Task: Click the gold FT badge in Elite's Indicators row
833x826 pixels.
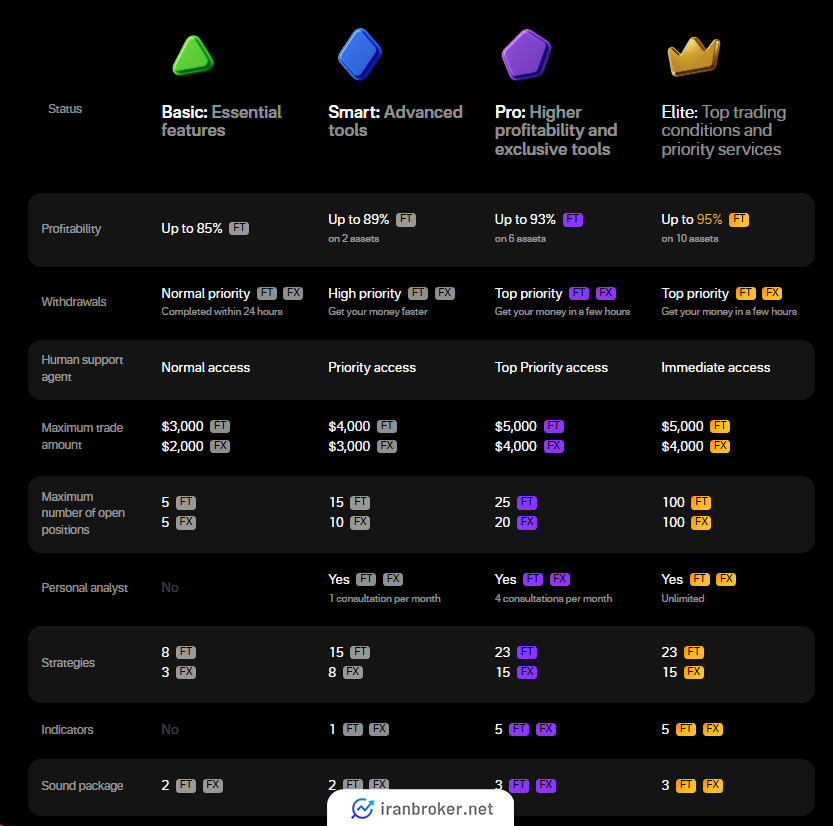Action: (686, 729)
